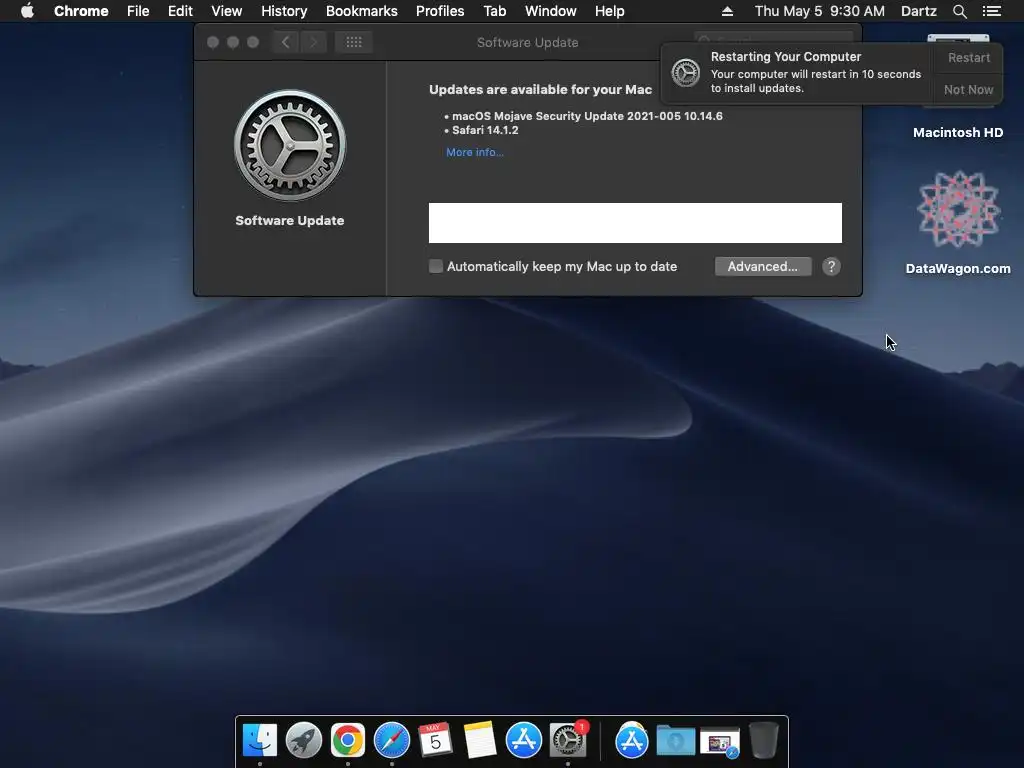The image size is (1024, 768).
Task: Click the help question mark button
Action: [831, 266]
